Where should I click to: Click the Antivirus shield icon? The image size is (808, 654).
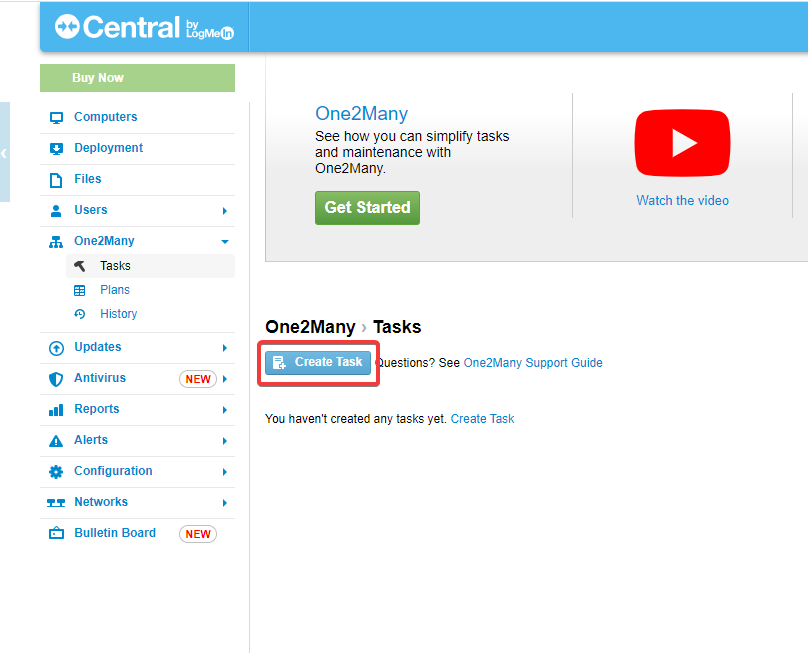(x=56, y=379)
